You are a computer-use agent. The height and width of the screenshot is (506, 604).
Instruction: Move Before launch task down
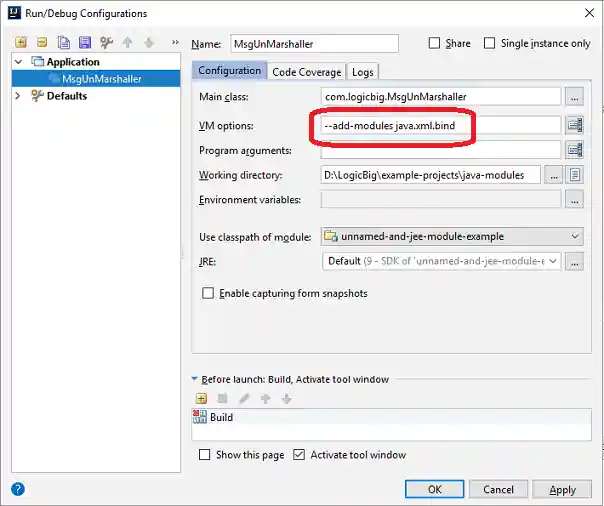pos(287,398)
